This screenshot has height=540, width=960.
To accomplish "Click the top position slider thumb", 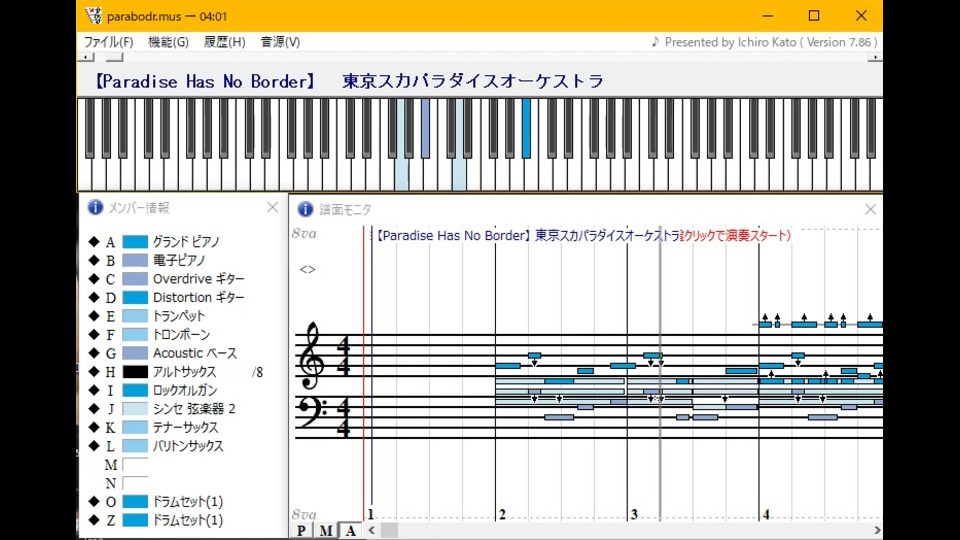I will tap(114, 57).
